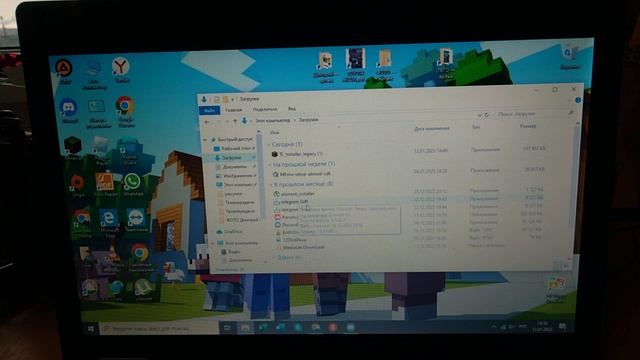The width and height of the screenshot is (640, 360).
Task: Select OneDrive in the navigation pane
Action: tap(230, 232)
